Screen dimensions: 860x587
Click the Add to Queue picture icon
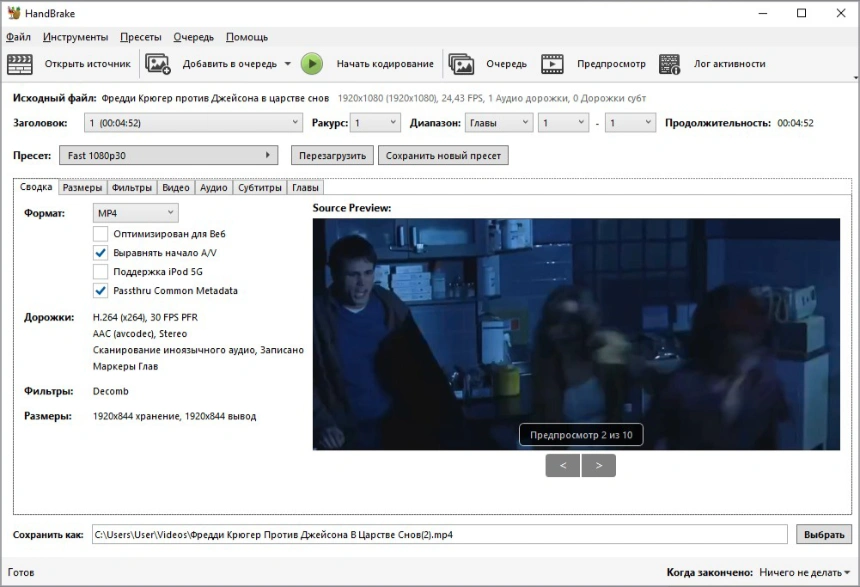[158, 64]
